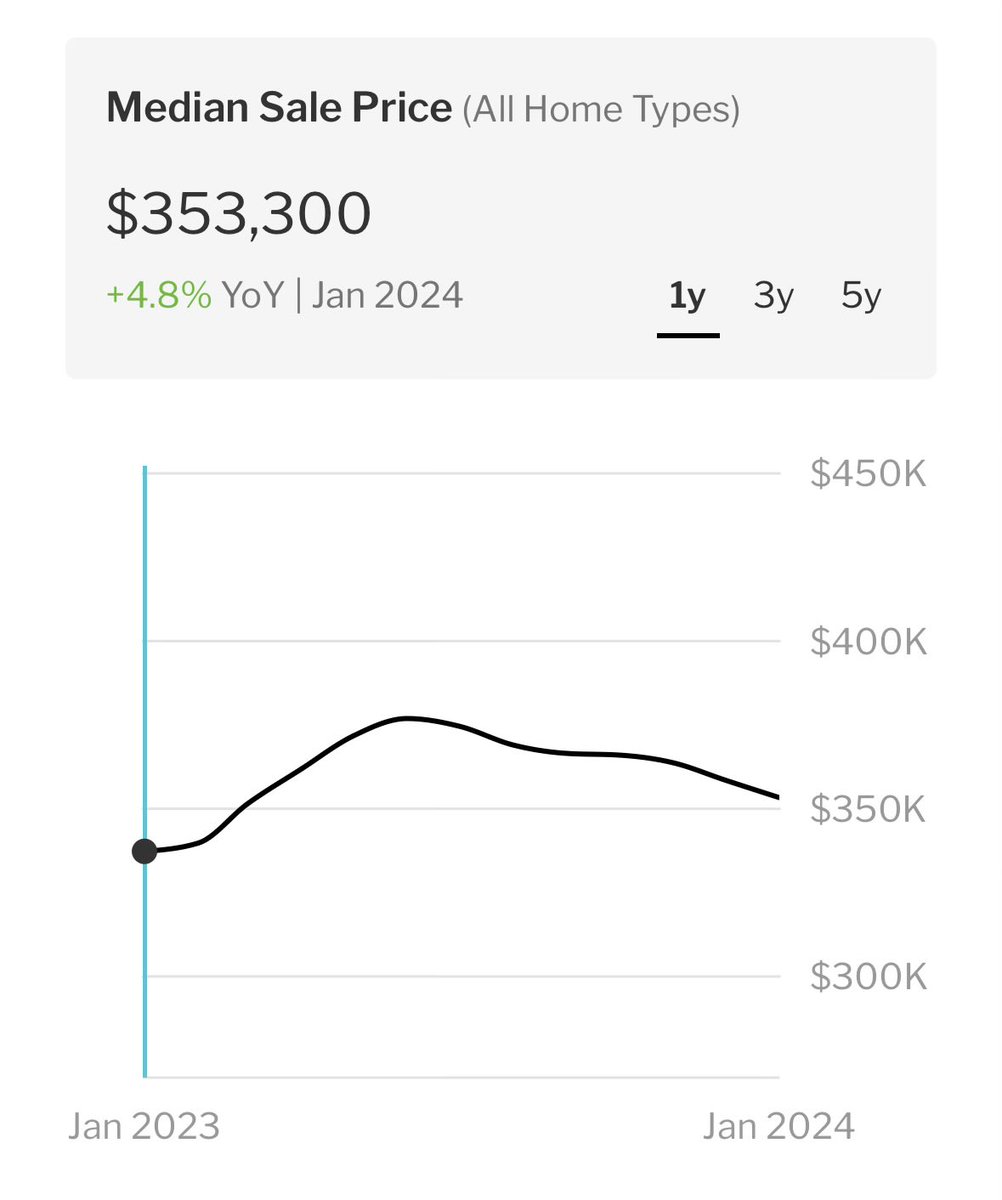Click the (All Home Types) subtitle
The height and width of the screenshot is (1200, 1002).
(601, 109)
